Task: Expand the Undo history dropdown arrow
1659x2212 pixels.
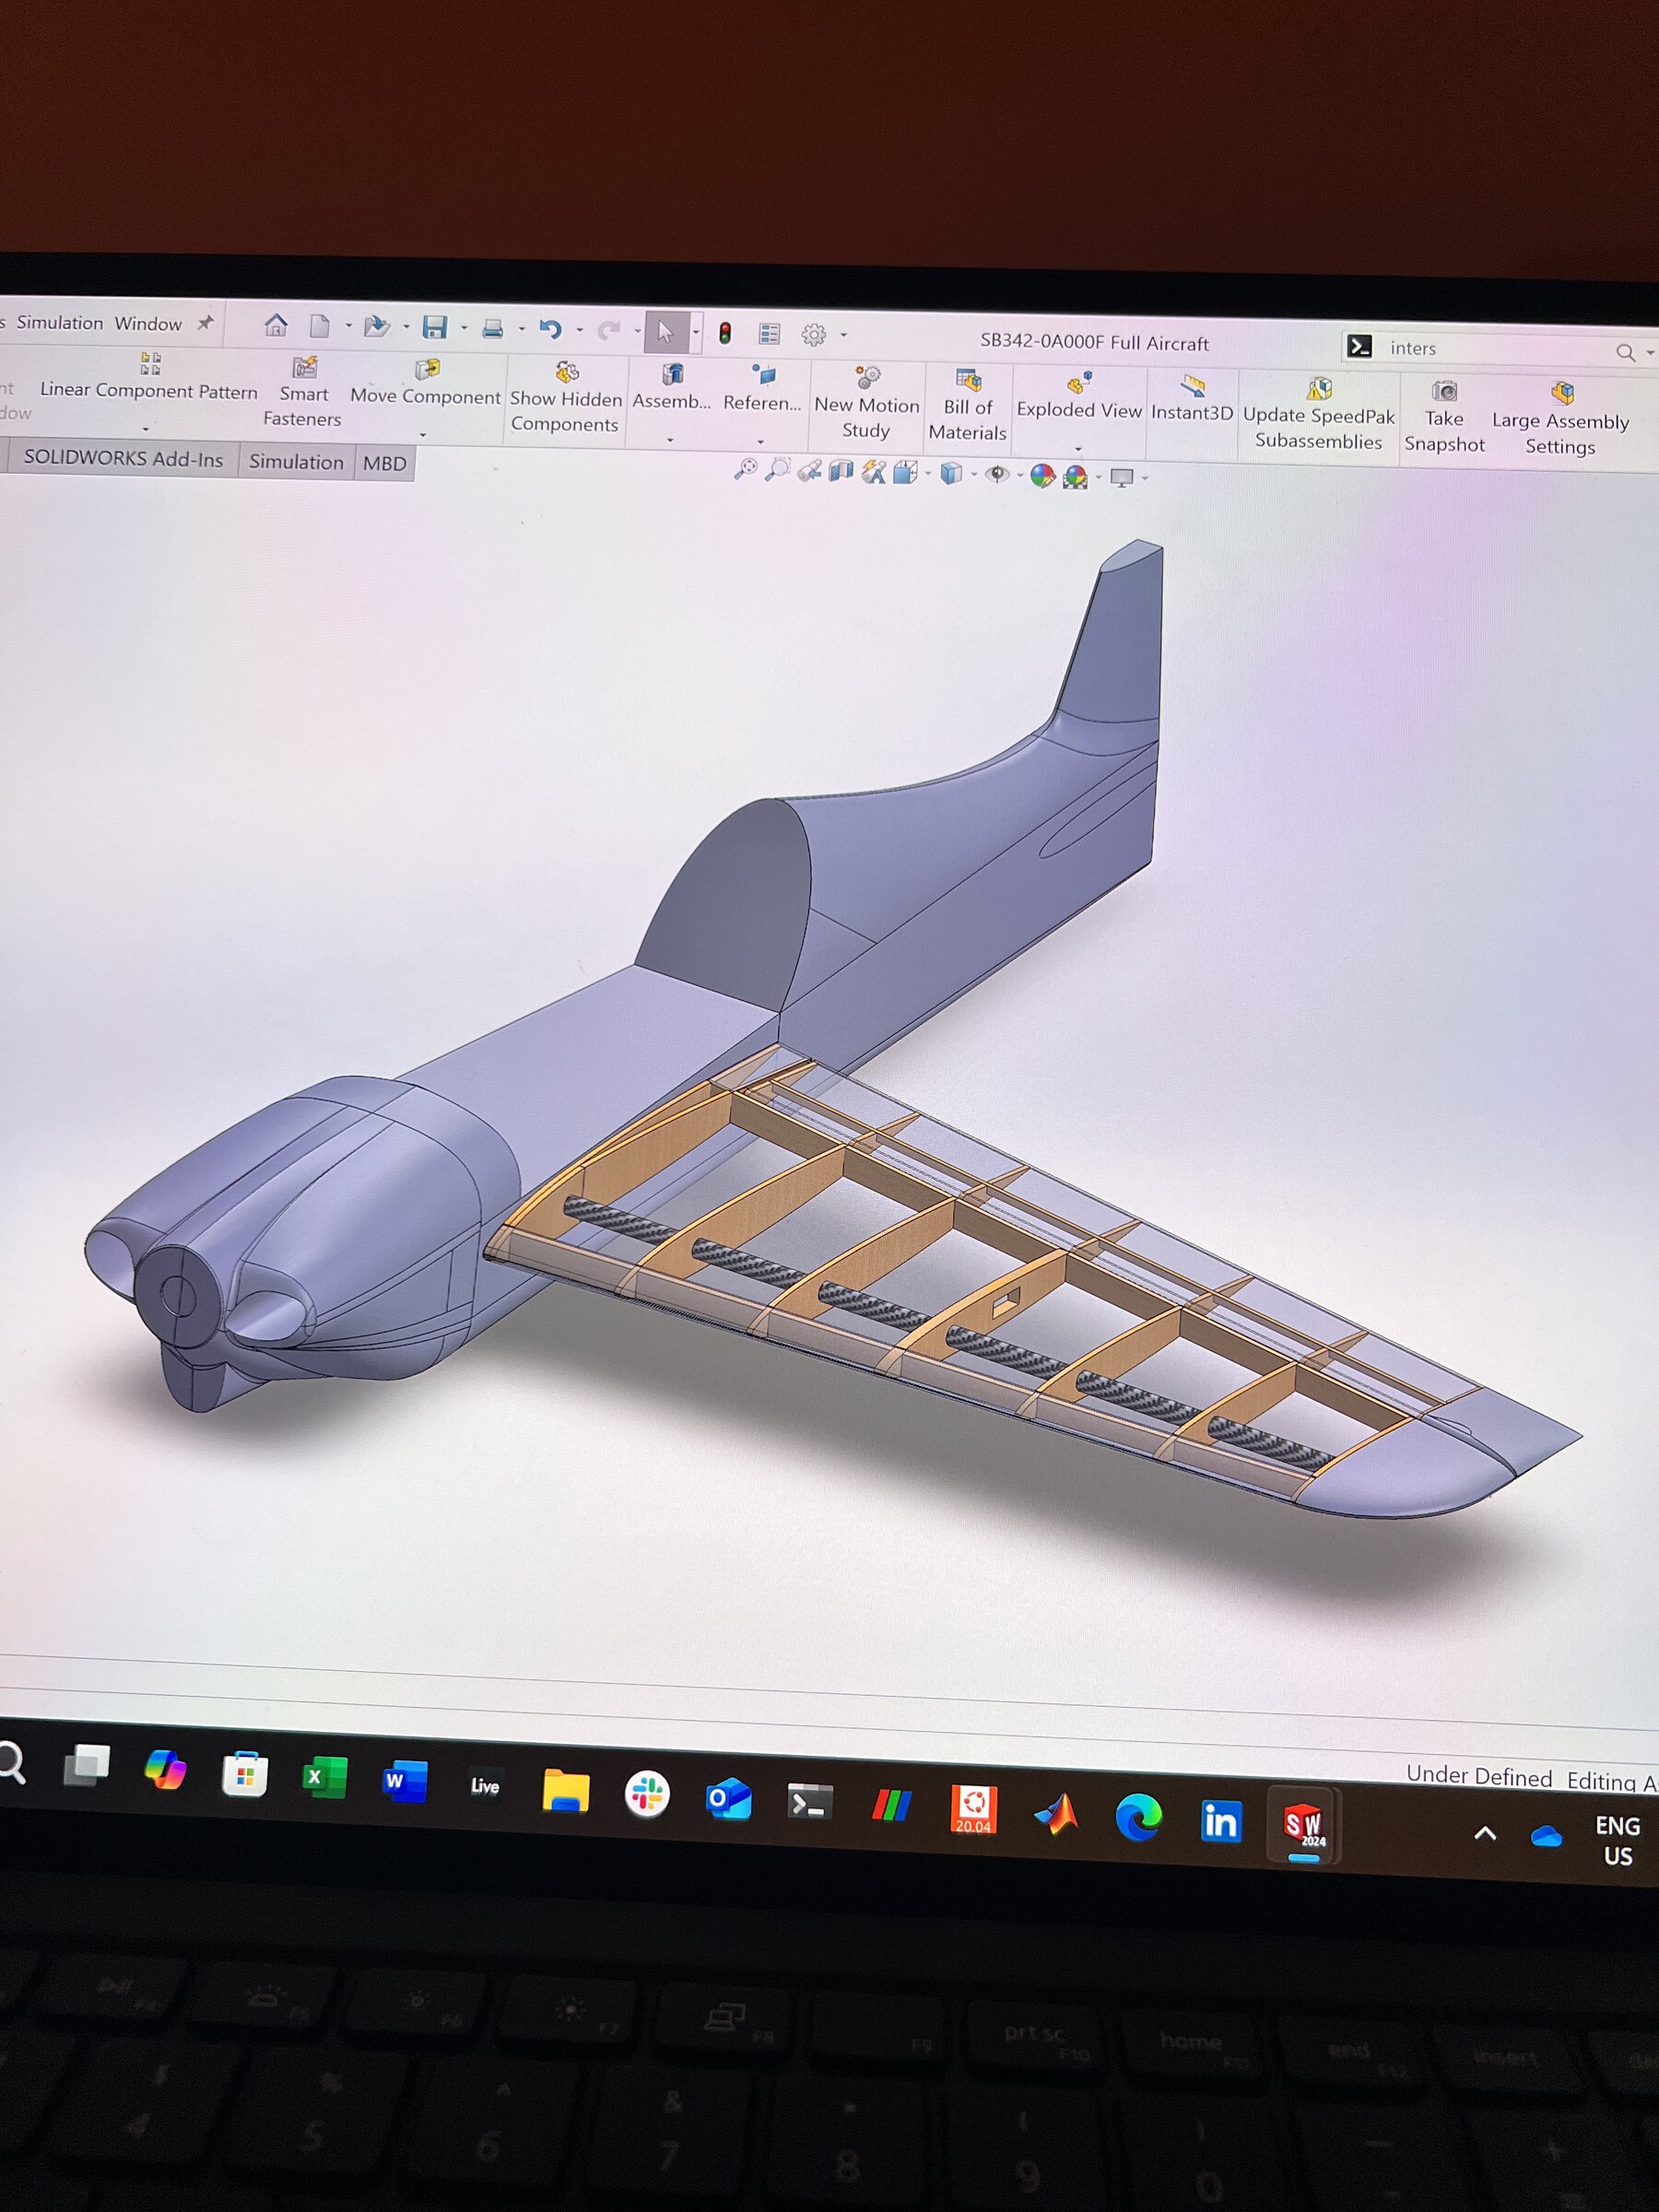Action: 580,329
